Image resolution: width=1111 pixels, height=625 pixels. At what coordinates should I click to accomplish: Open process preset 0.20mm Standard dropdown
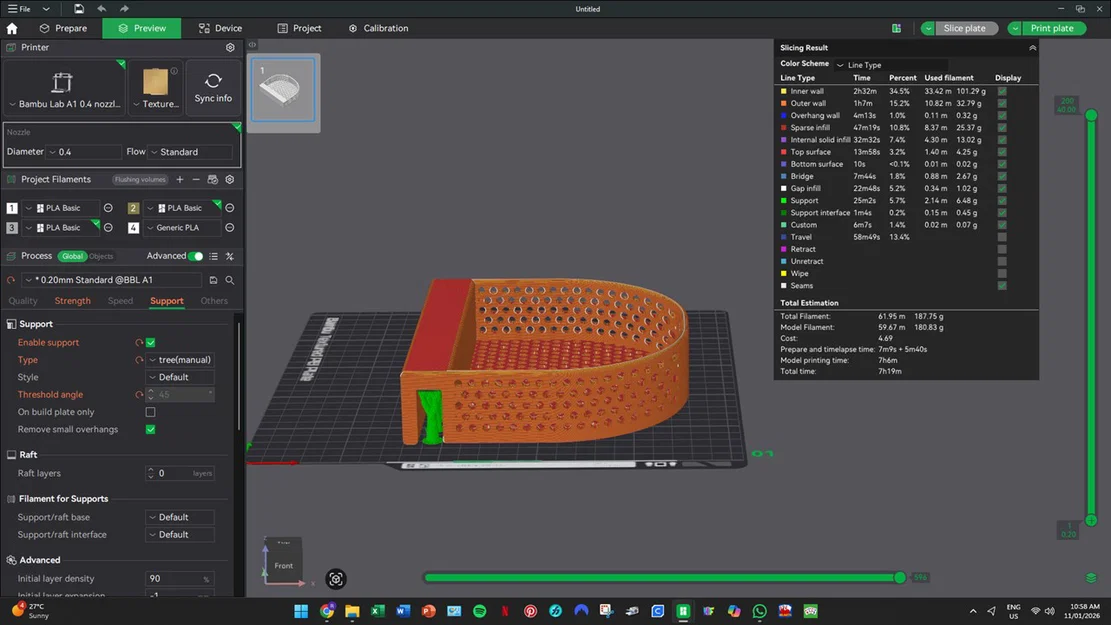(112, 280)
